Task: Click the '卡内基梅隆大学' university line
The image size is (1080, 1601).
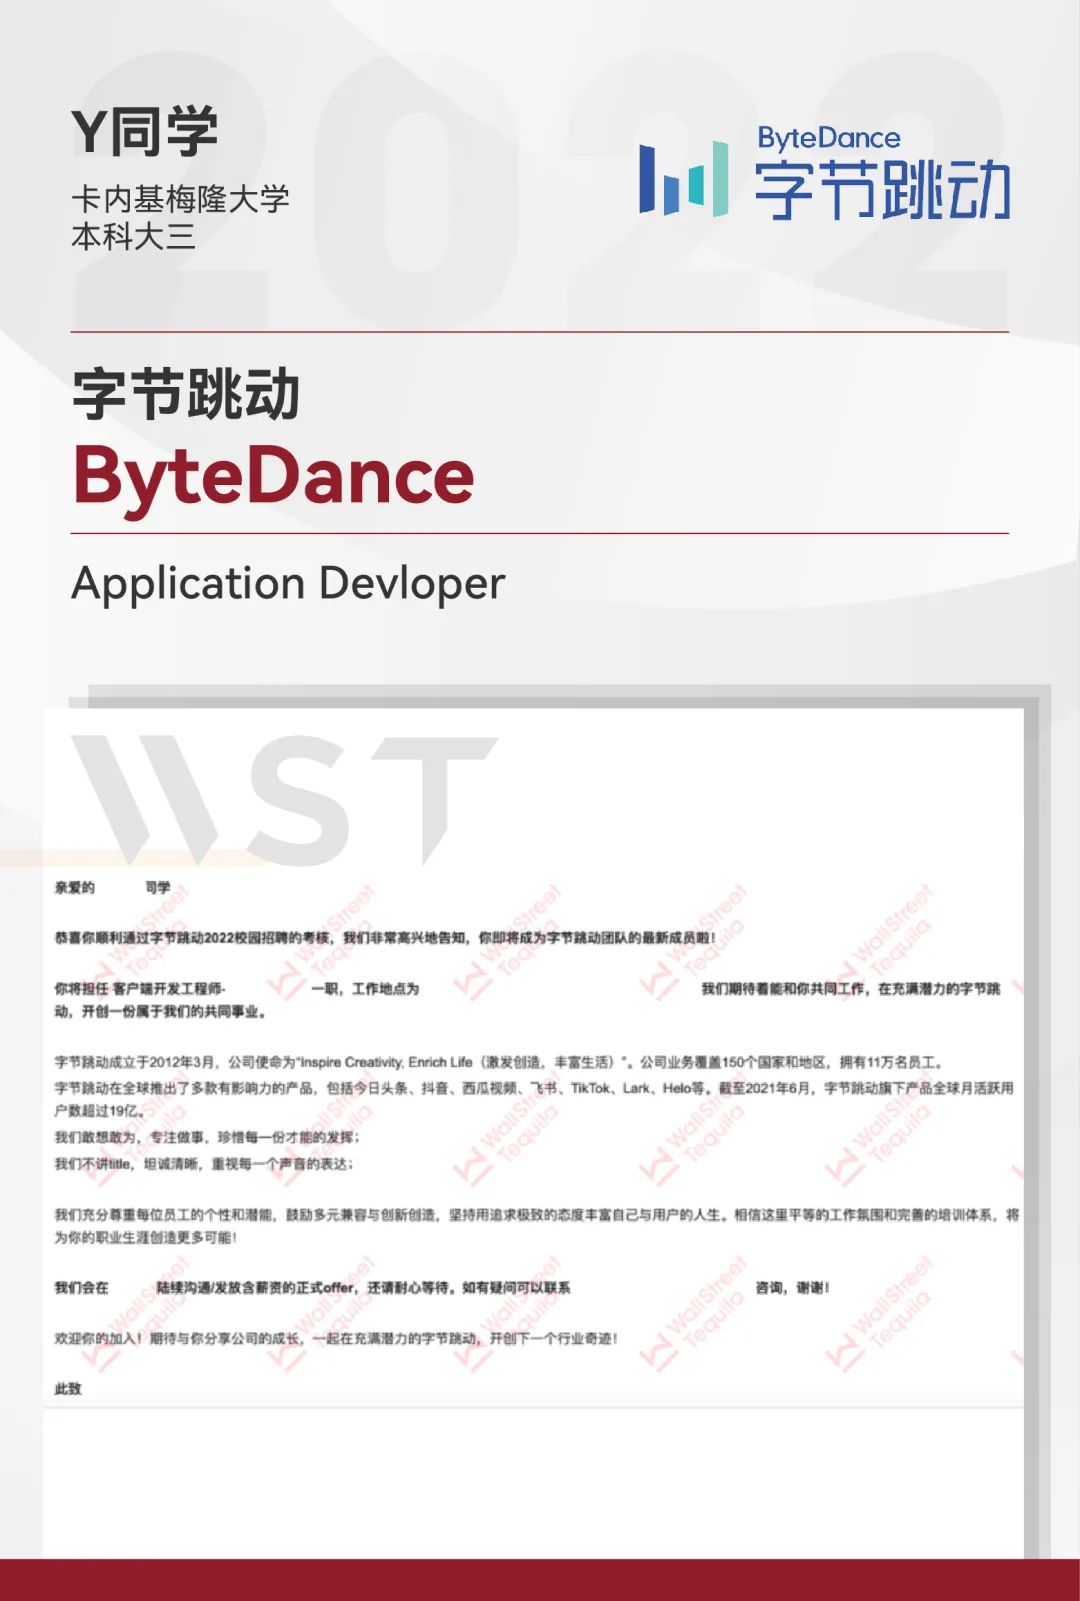Action: tap(180, 199)
